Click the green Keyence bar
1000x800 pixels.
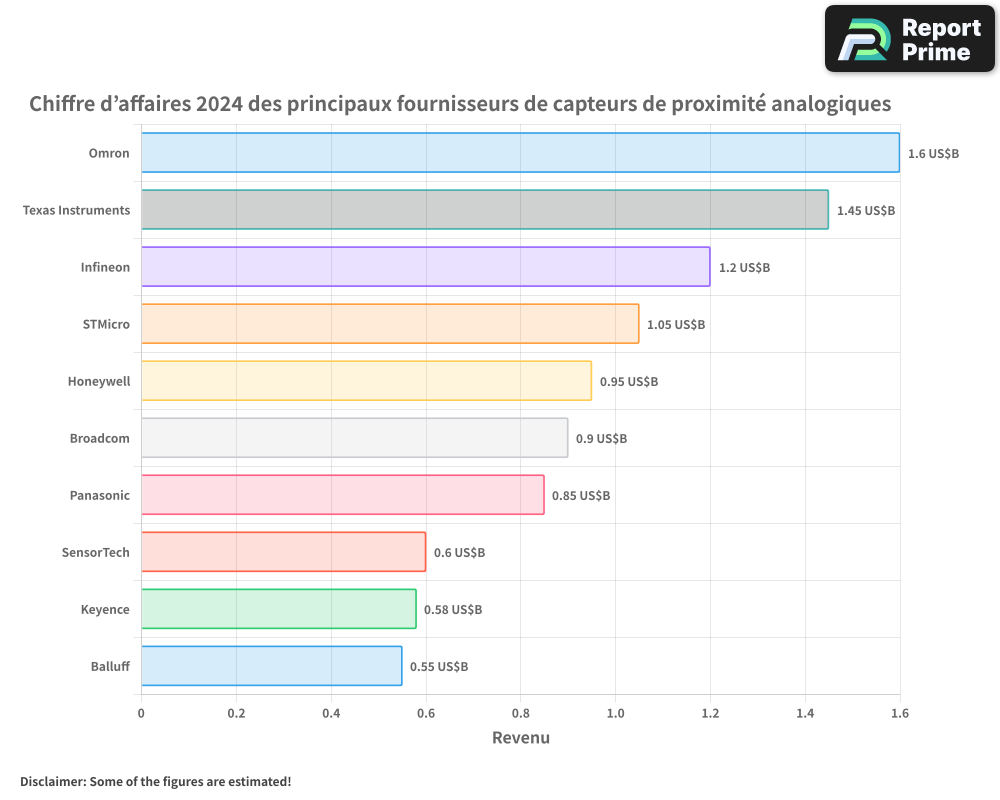pyautogui.click(x=278, y=609)
